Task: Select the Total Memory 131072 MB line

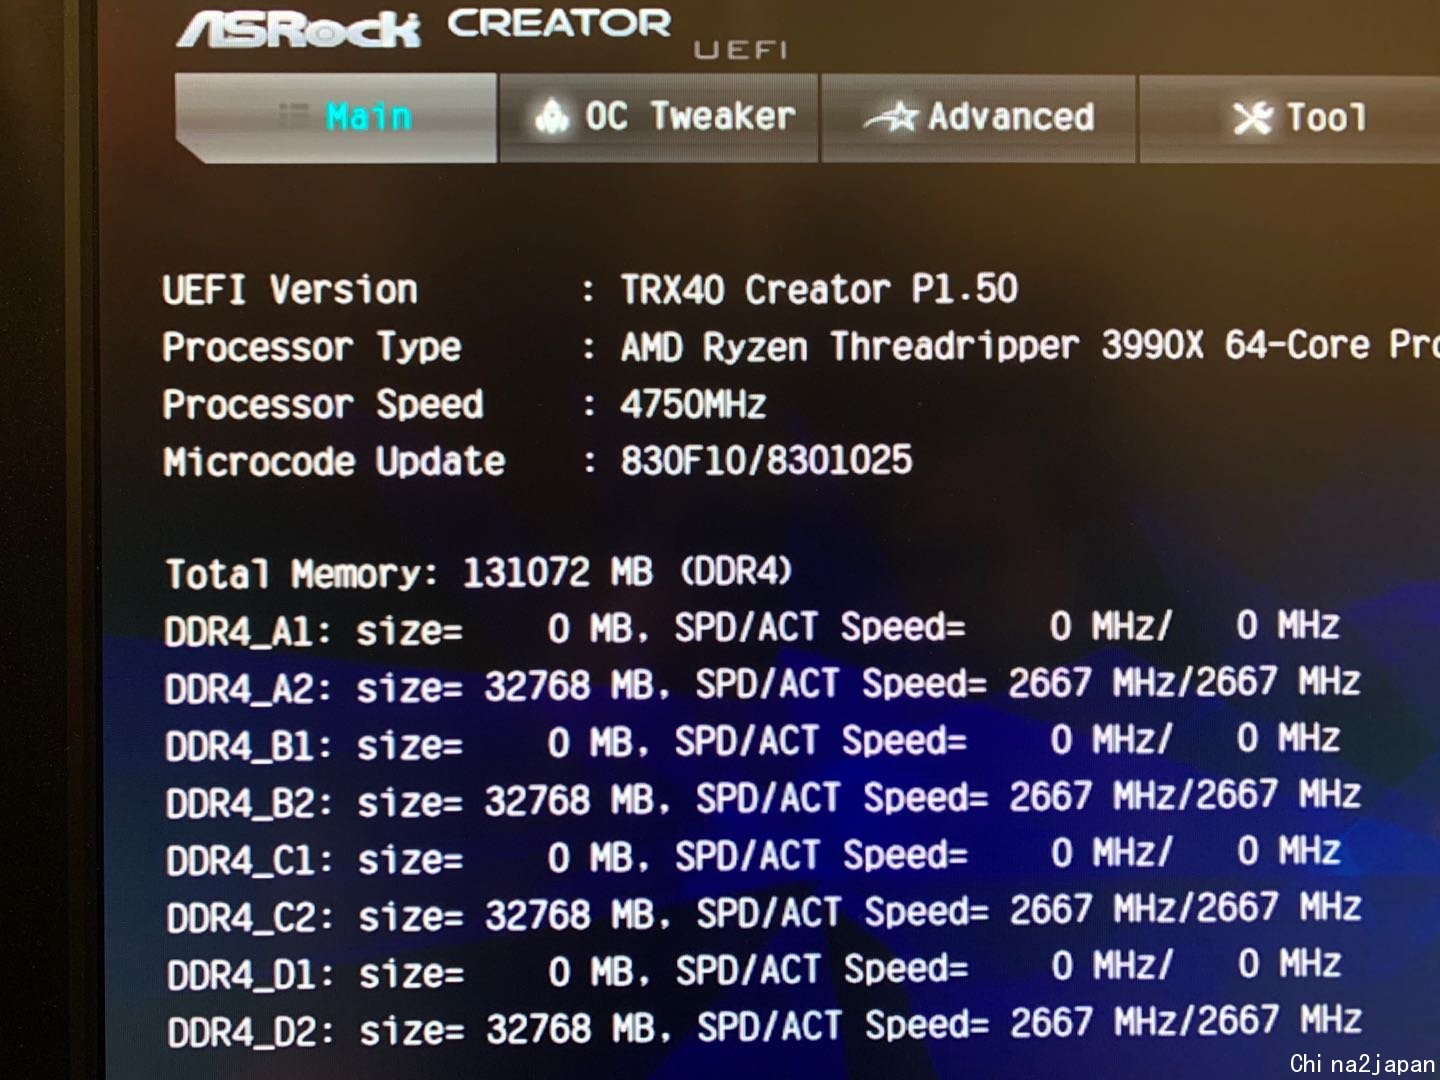Action: tap(479, 573)
